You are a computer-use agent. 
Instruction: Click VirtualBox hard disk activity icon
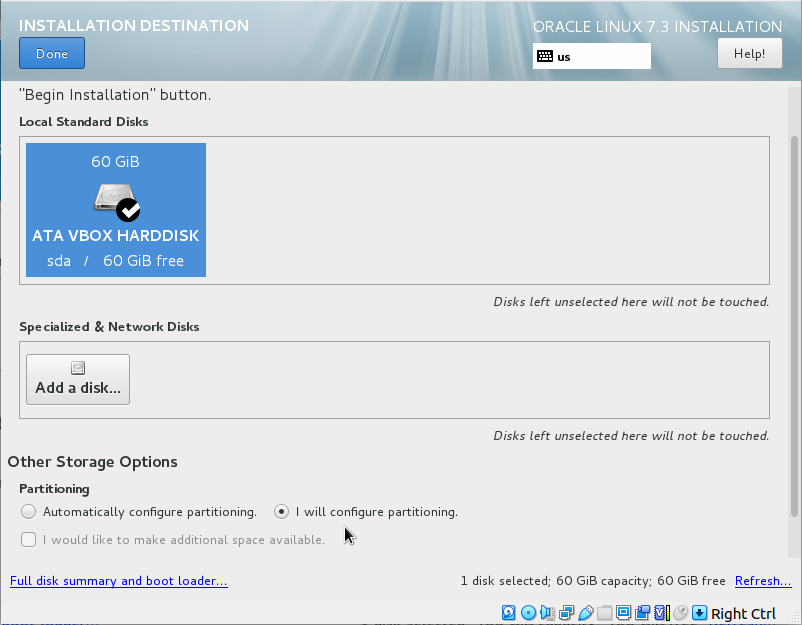[509, 613]
